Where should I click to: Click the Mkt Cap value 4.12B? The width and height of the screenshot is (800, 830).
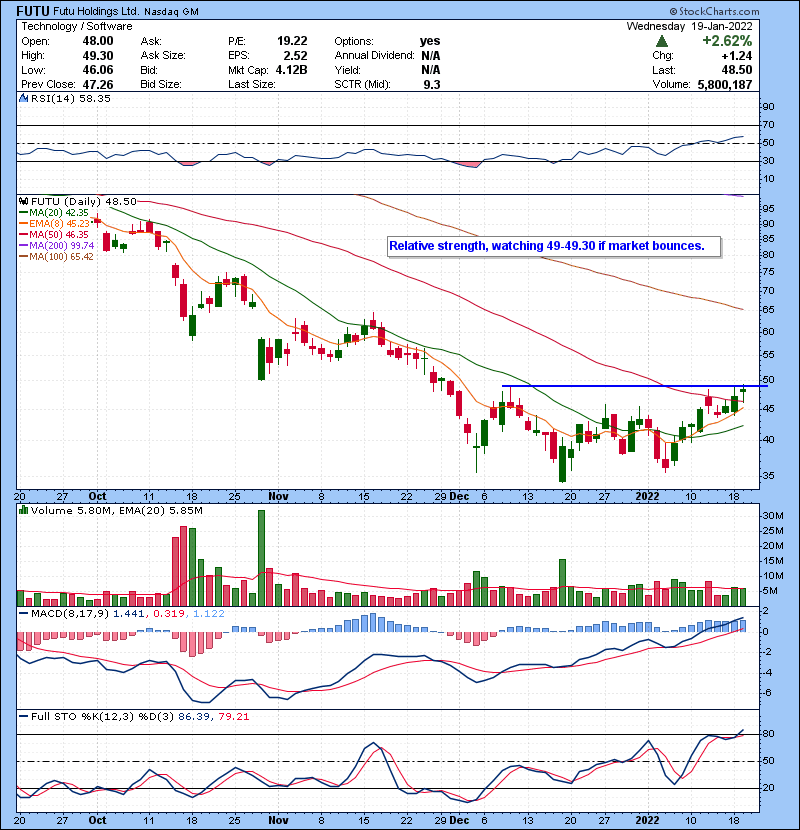tap(292, 70)
